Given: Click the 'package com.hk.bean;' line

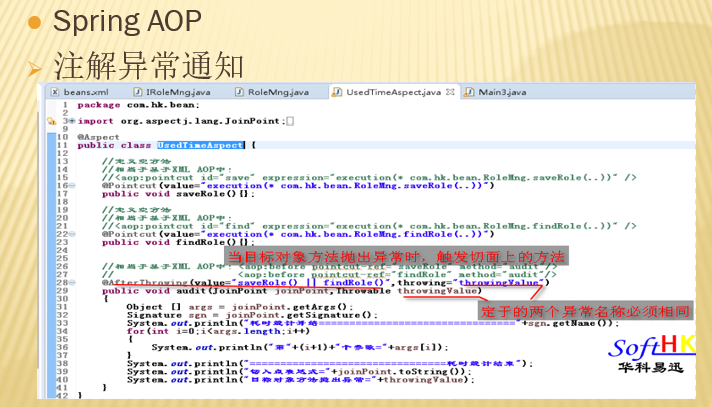Looking at the screenshot, I should [x=138, y=105].
